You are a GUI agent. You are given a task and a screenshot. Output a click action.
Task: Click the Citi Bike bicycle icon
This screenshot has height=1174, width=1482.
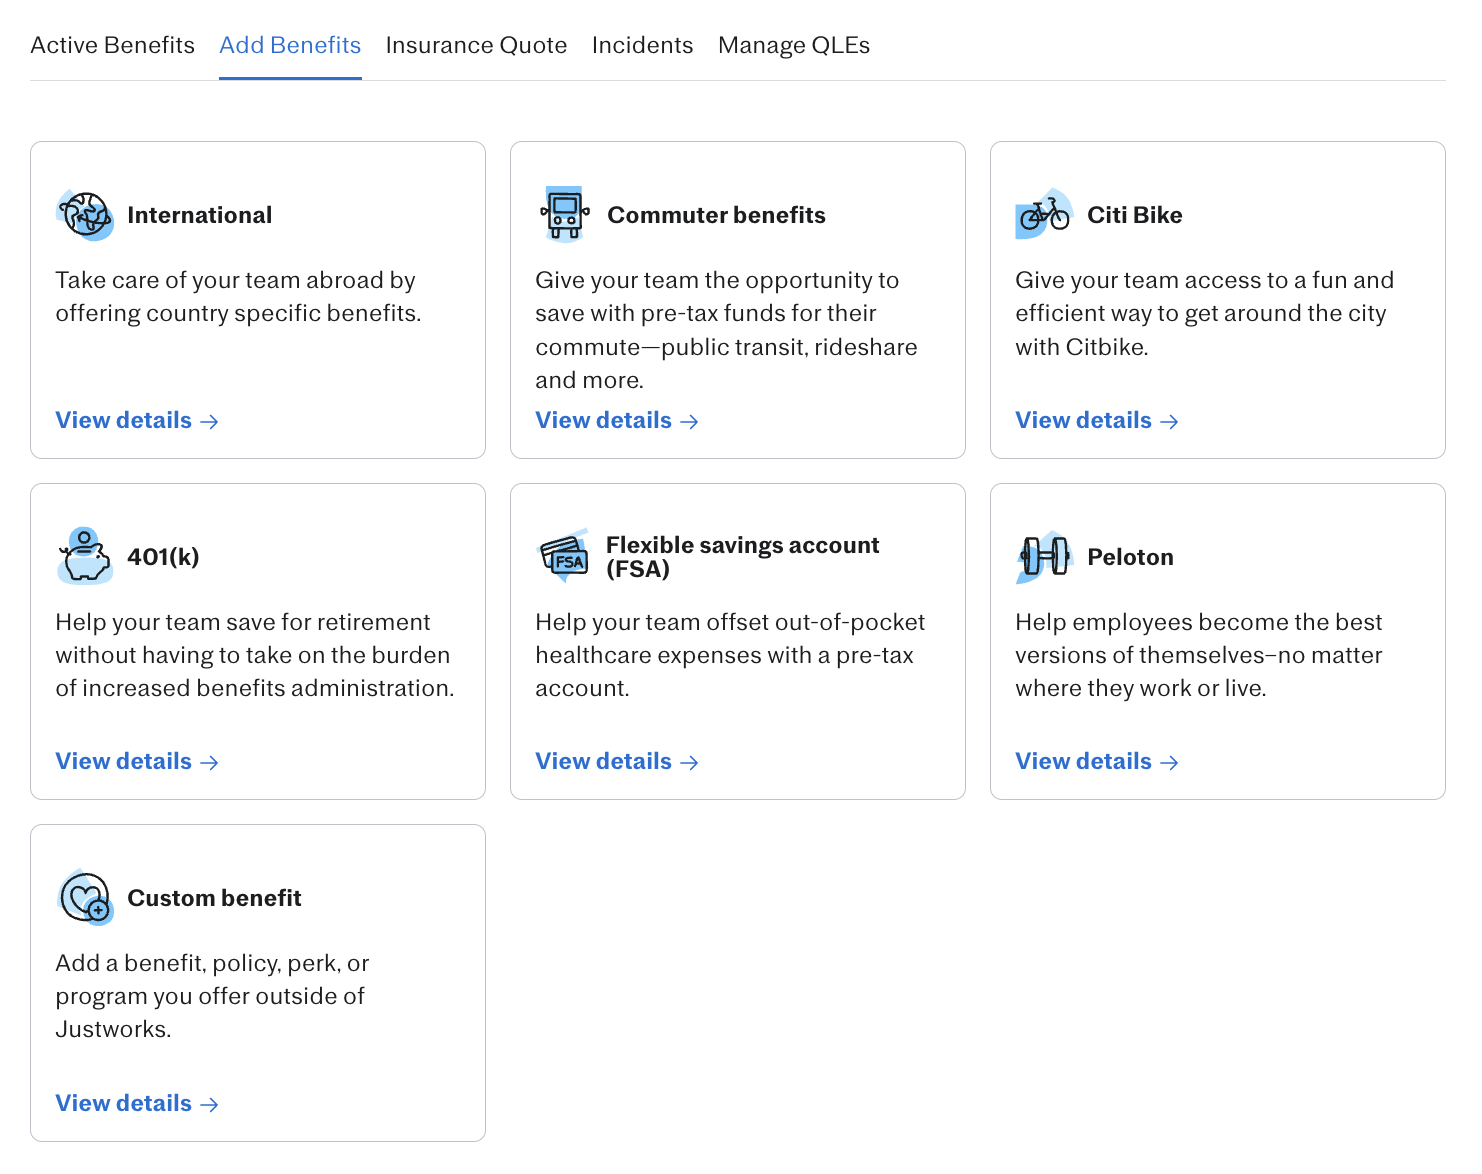tap(1044, 214)
